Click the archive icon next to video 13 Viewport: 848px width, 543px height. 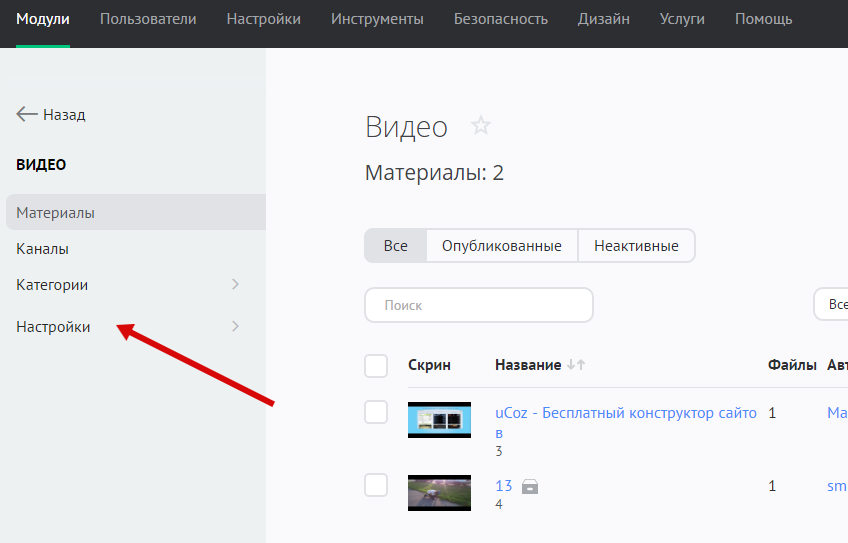pyautogui.click(x=530, y=487)
